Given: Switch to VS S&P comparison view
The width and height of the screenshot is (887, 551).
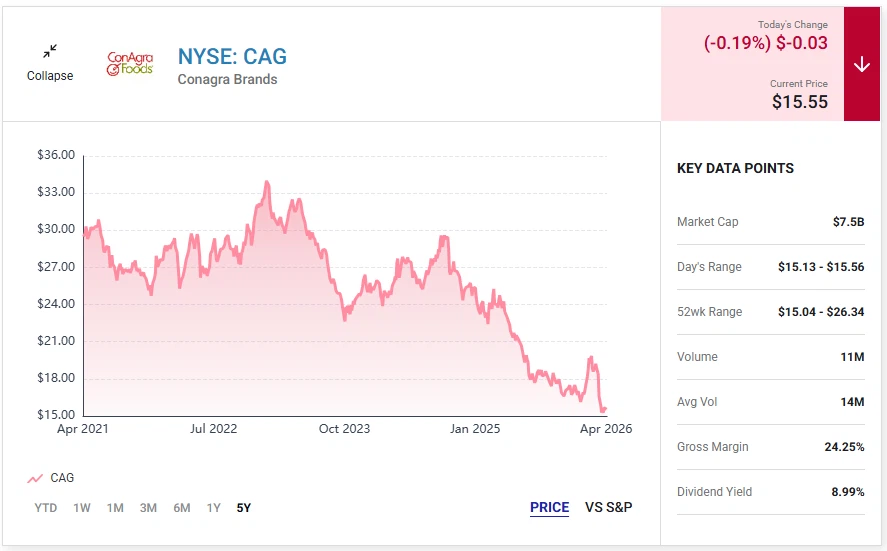Looking at the screenshot, I should (x=608, y=507).
